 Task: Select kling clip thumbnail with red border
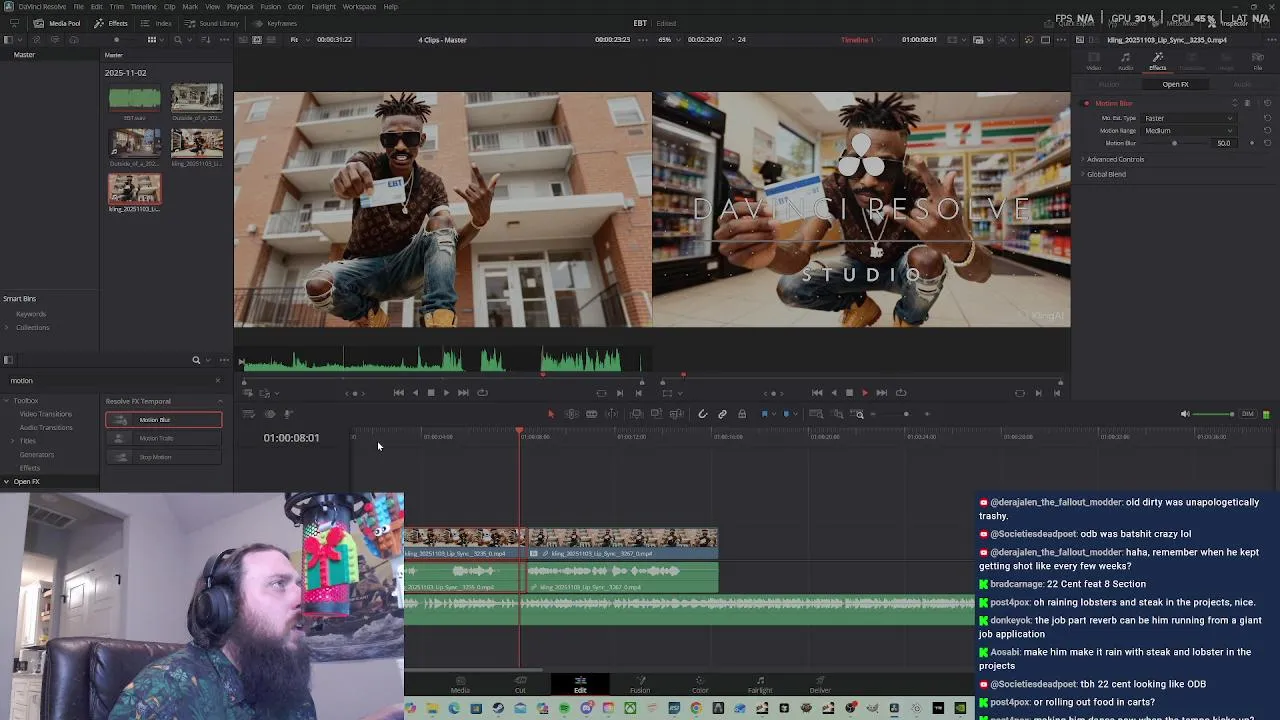click(134, 189)
